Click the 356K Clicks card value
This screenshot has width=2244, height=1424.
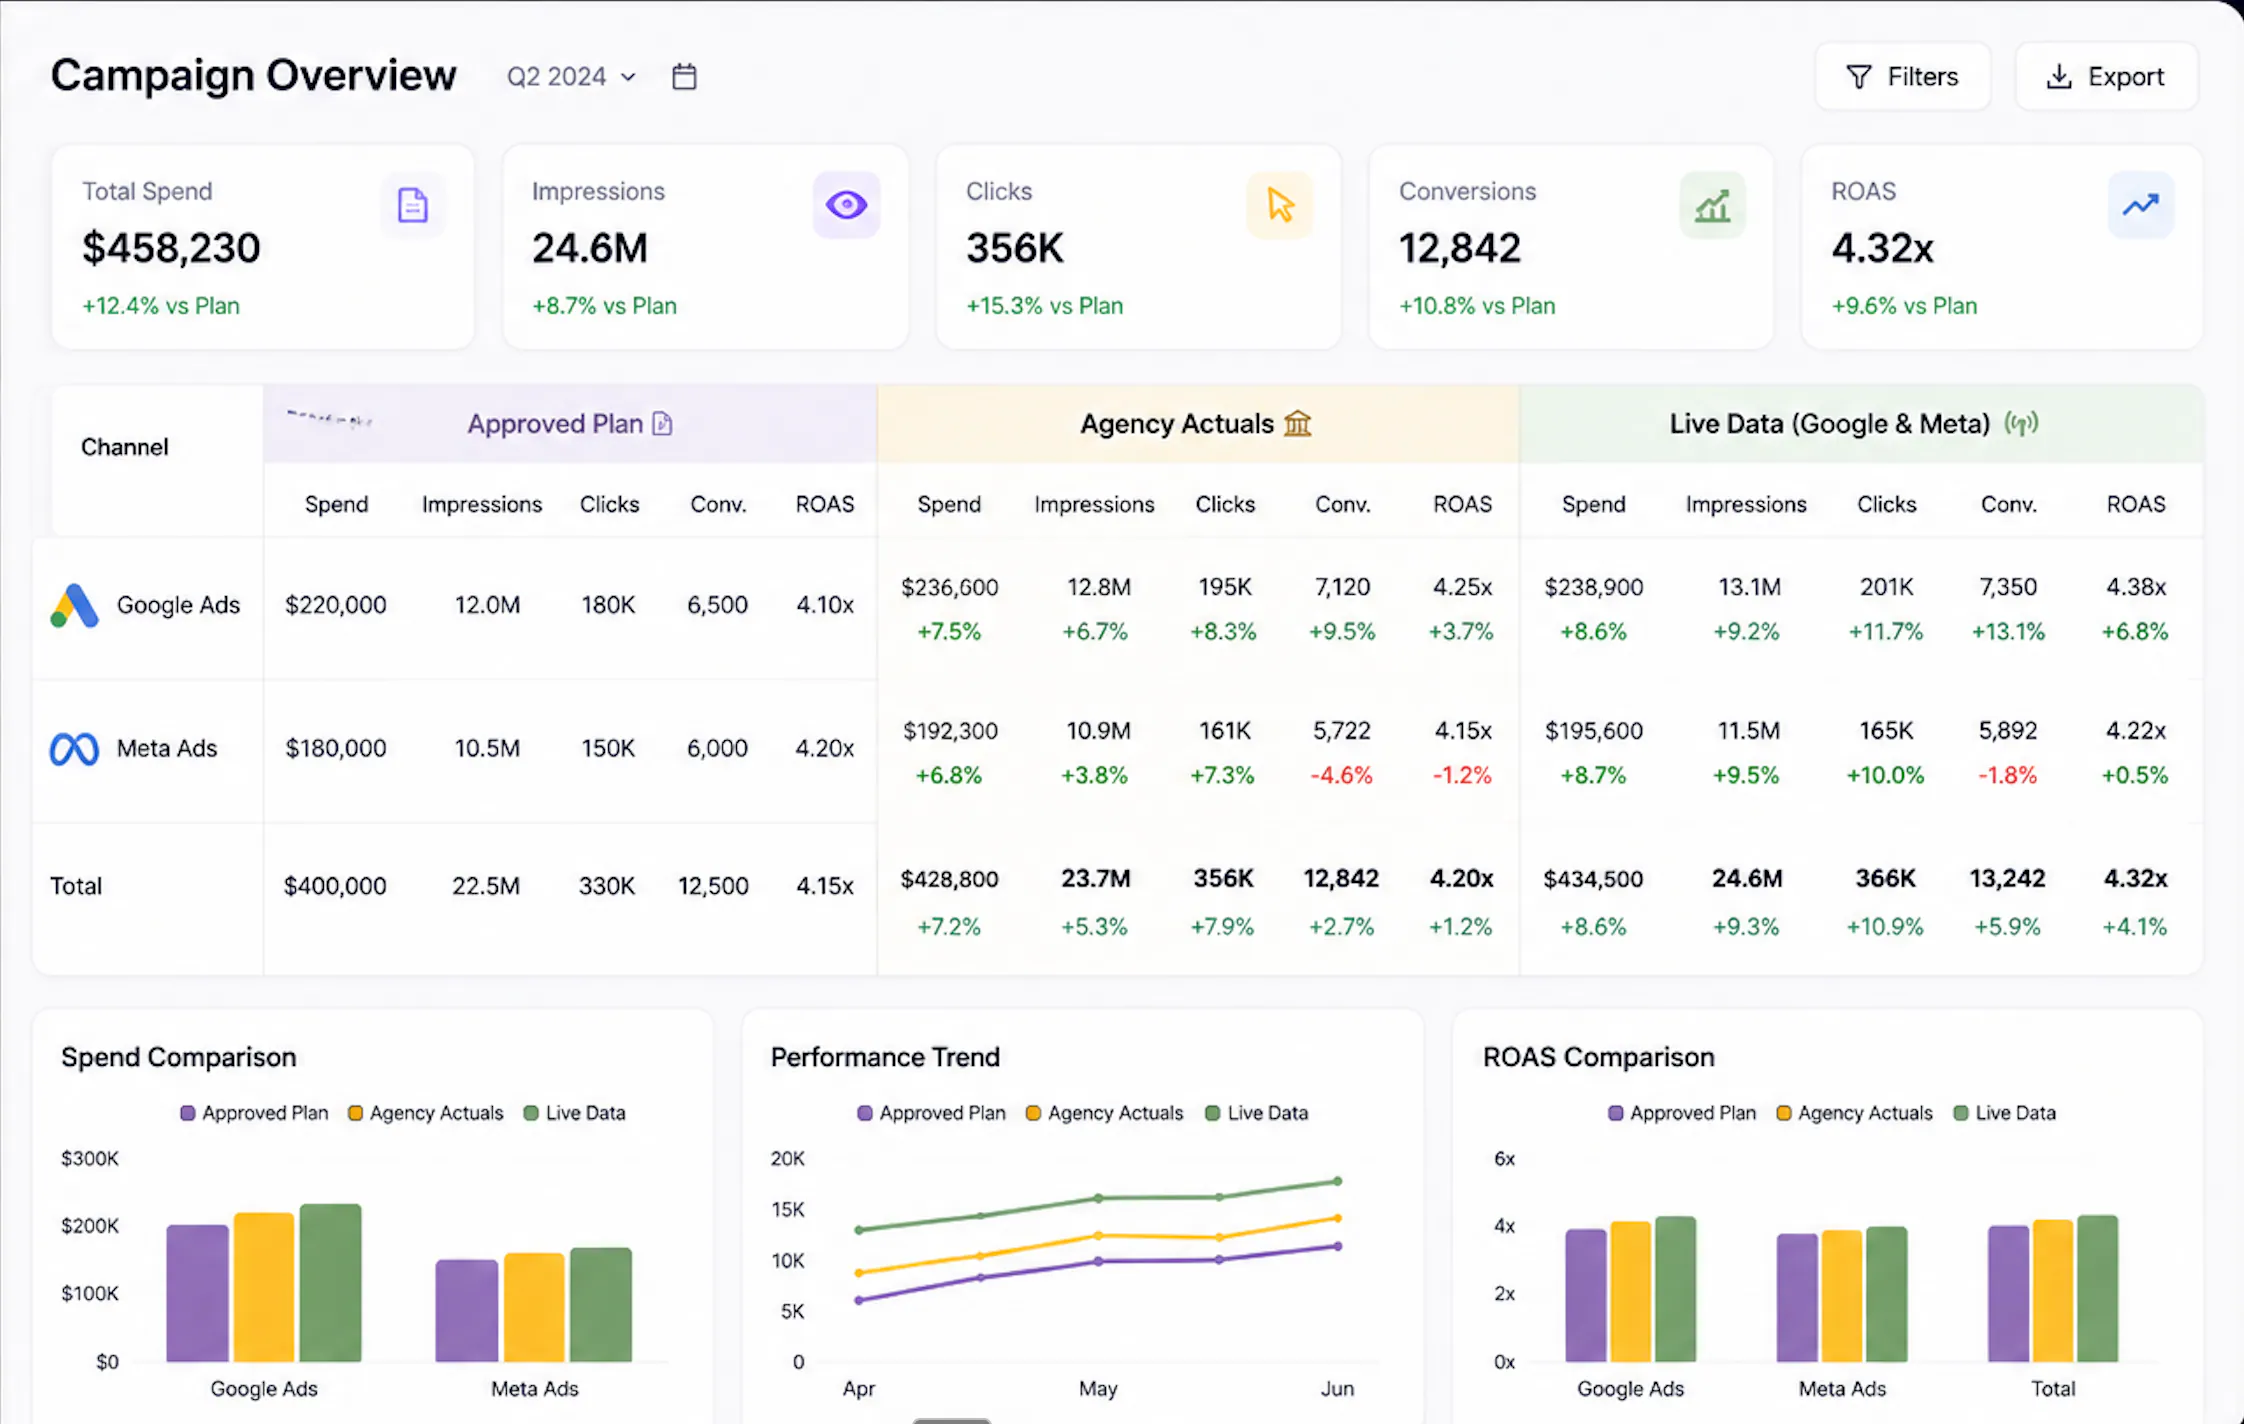(x=1015, y=248)
